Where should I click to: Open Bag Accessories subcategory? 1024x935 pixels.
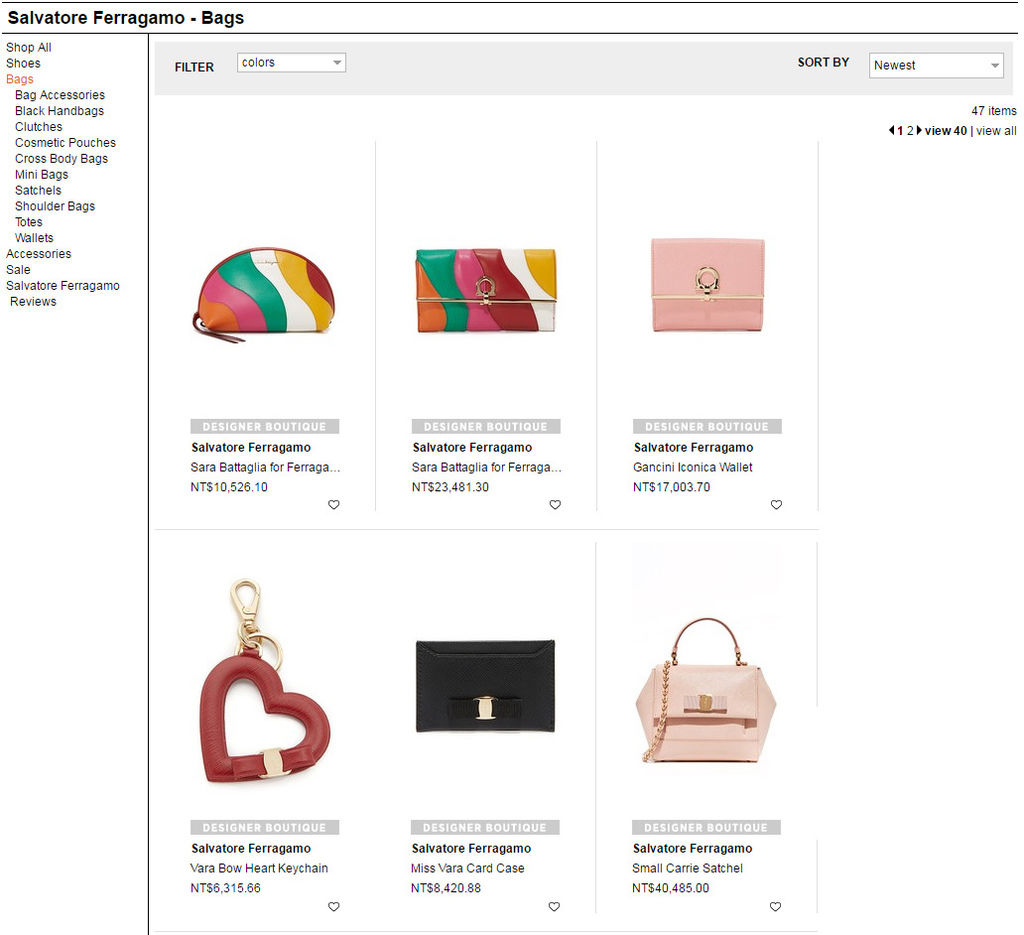pyautogui.click(x=60, y=95)
